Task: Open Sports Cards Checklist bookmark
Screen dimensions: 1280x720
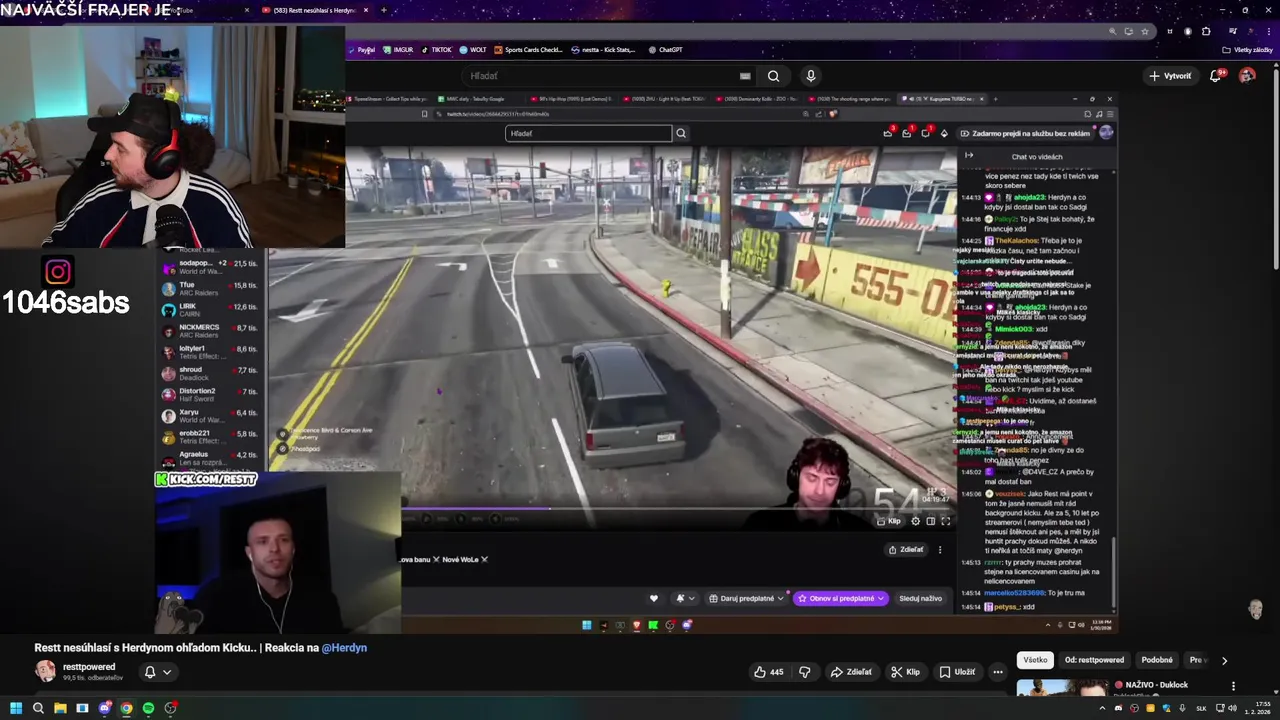Action: tap(529, 50)
